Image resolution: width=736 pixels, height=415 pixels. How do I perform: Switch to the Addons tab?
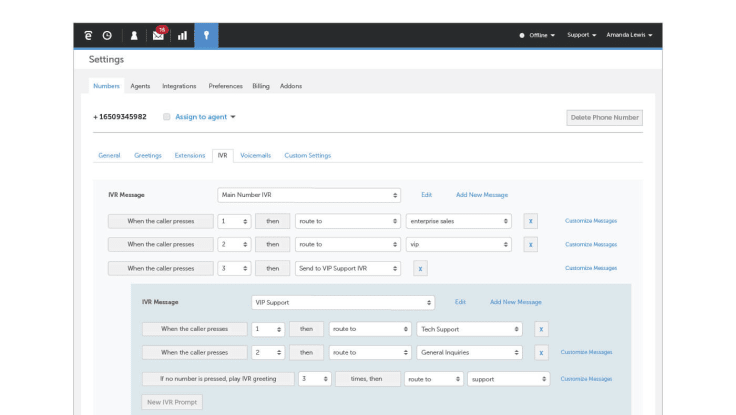(291, 86)
